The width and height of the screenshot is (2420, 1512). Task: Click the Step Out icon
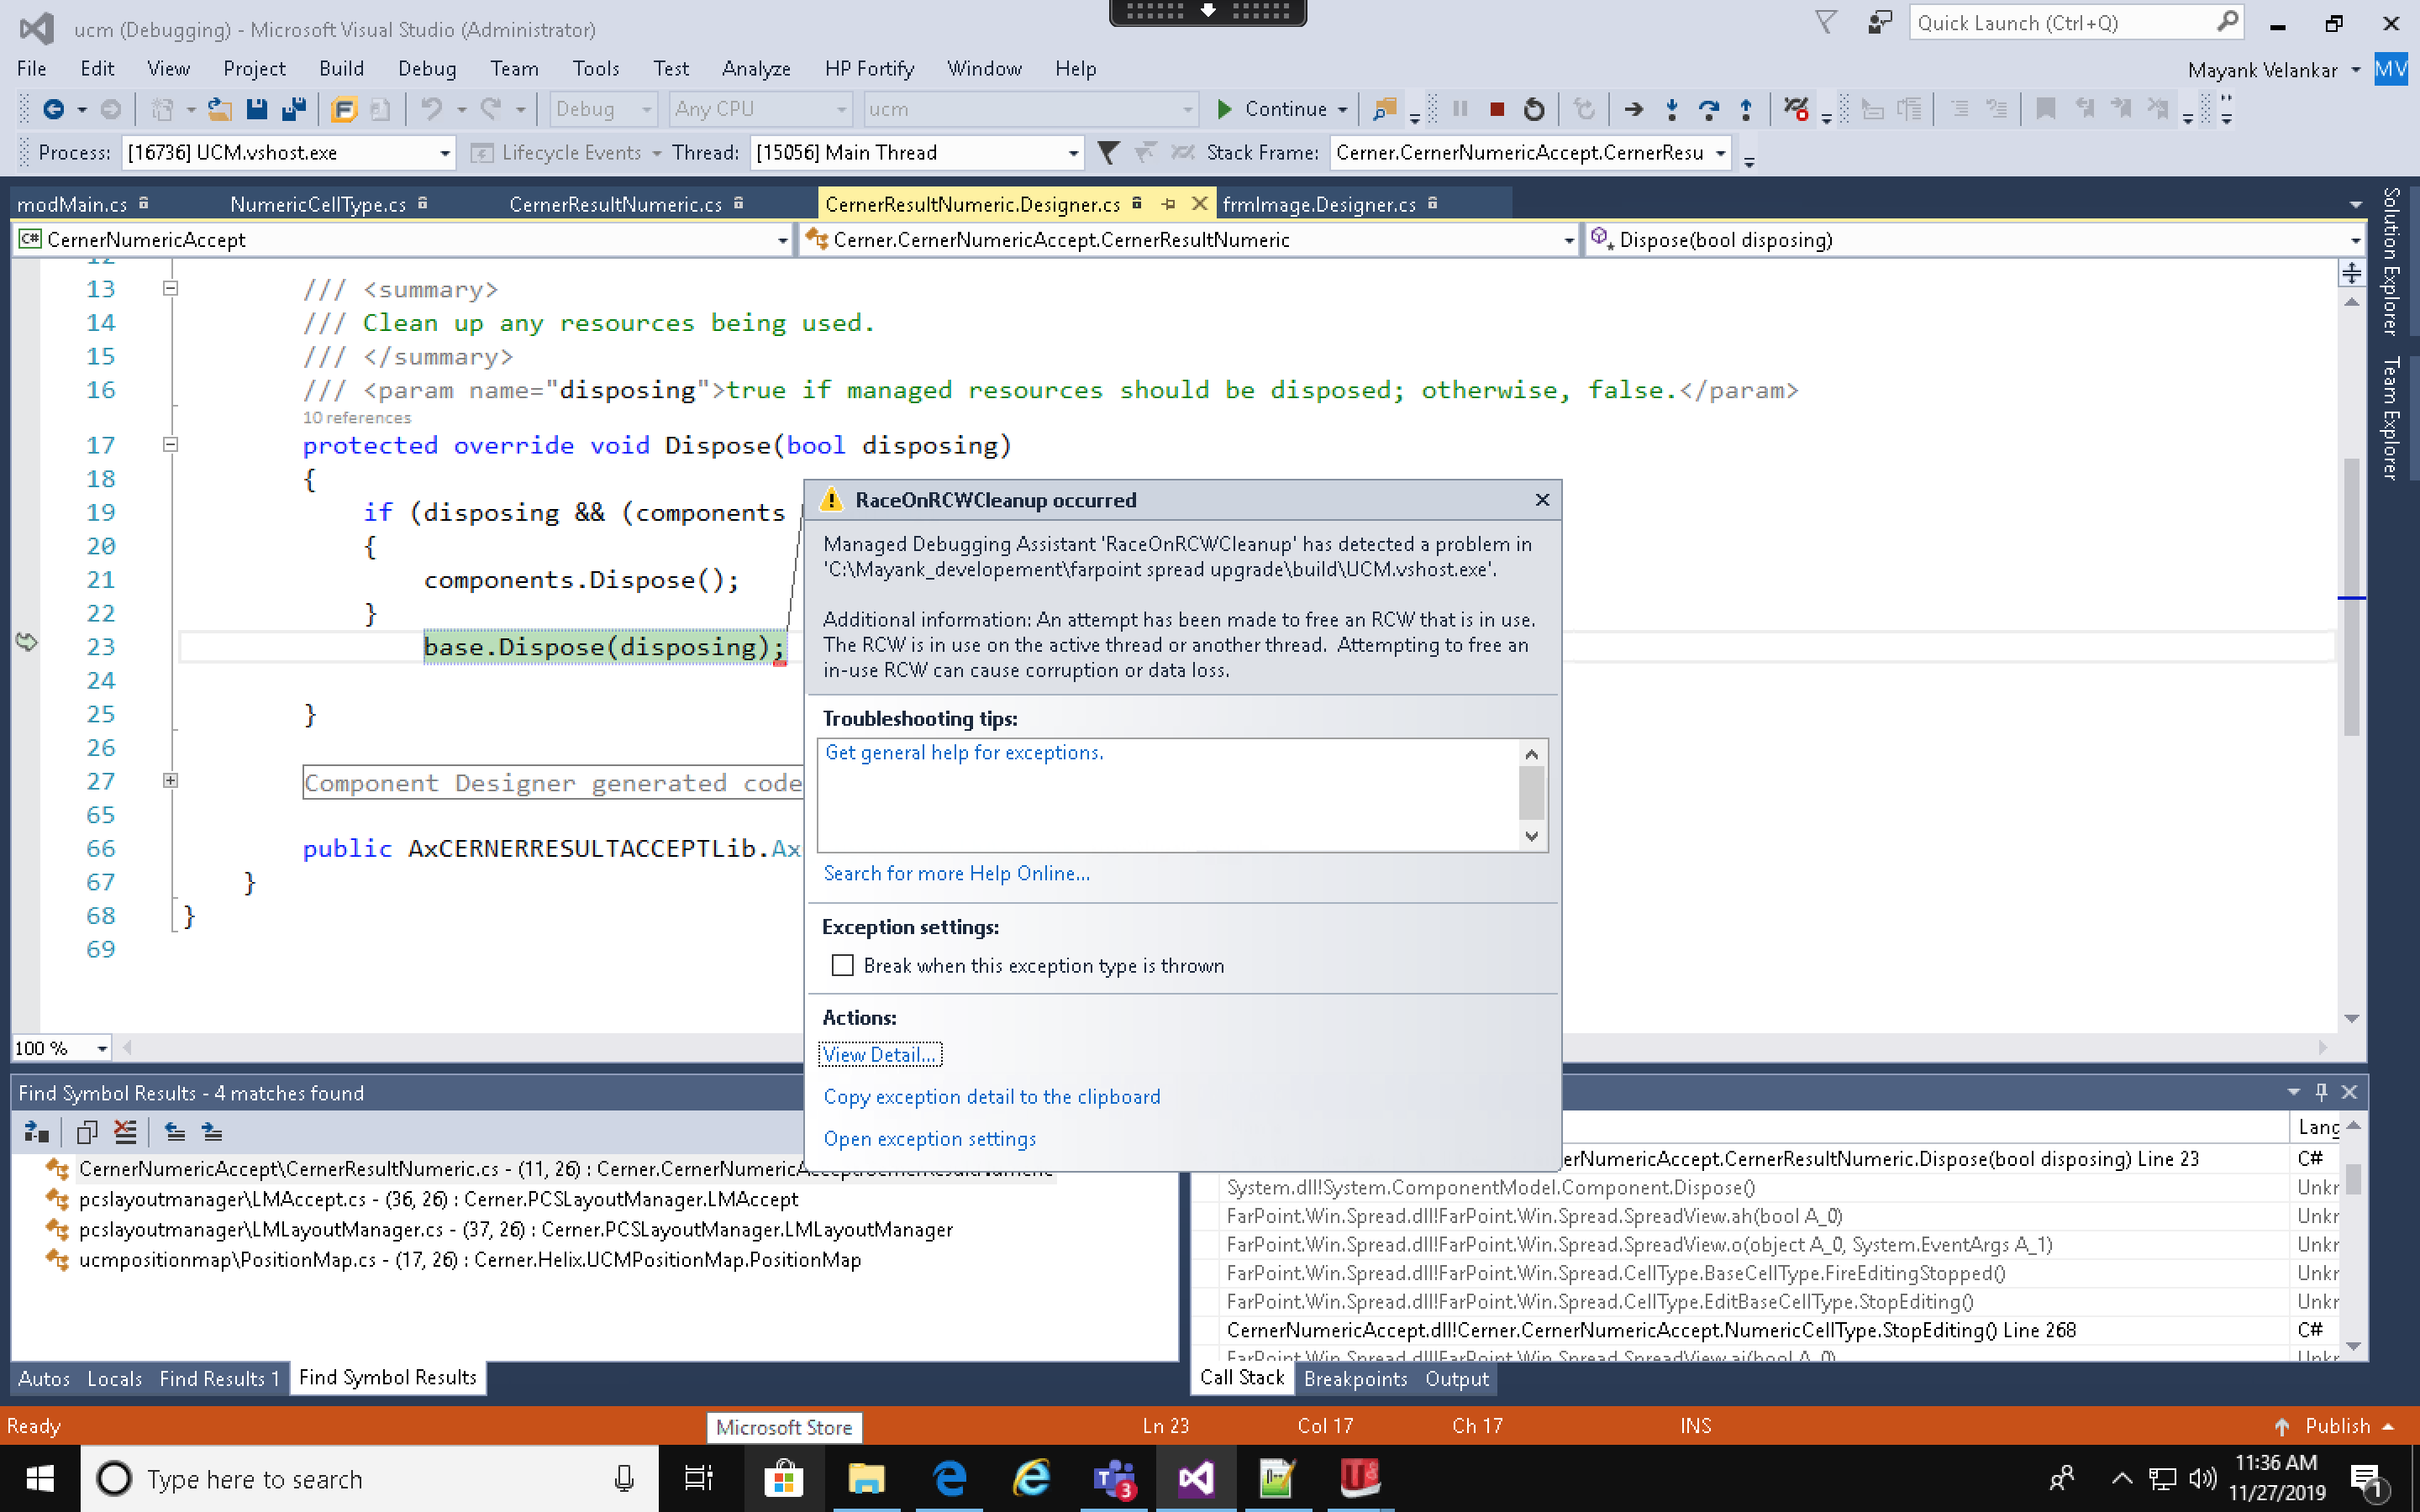(x=1746, y=109)
